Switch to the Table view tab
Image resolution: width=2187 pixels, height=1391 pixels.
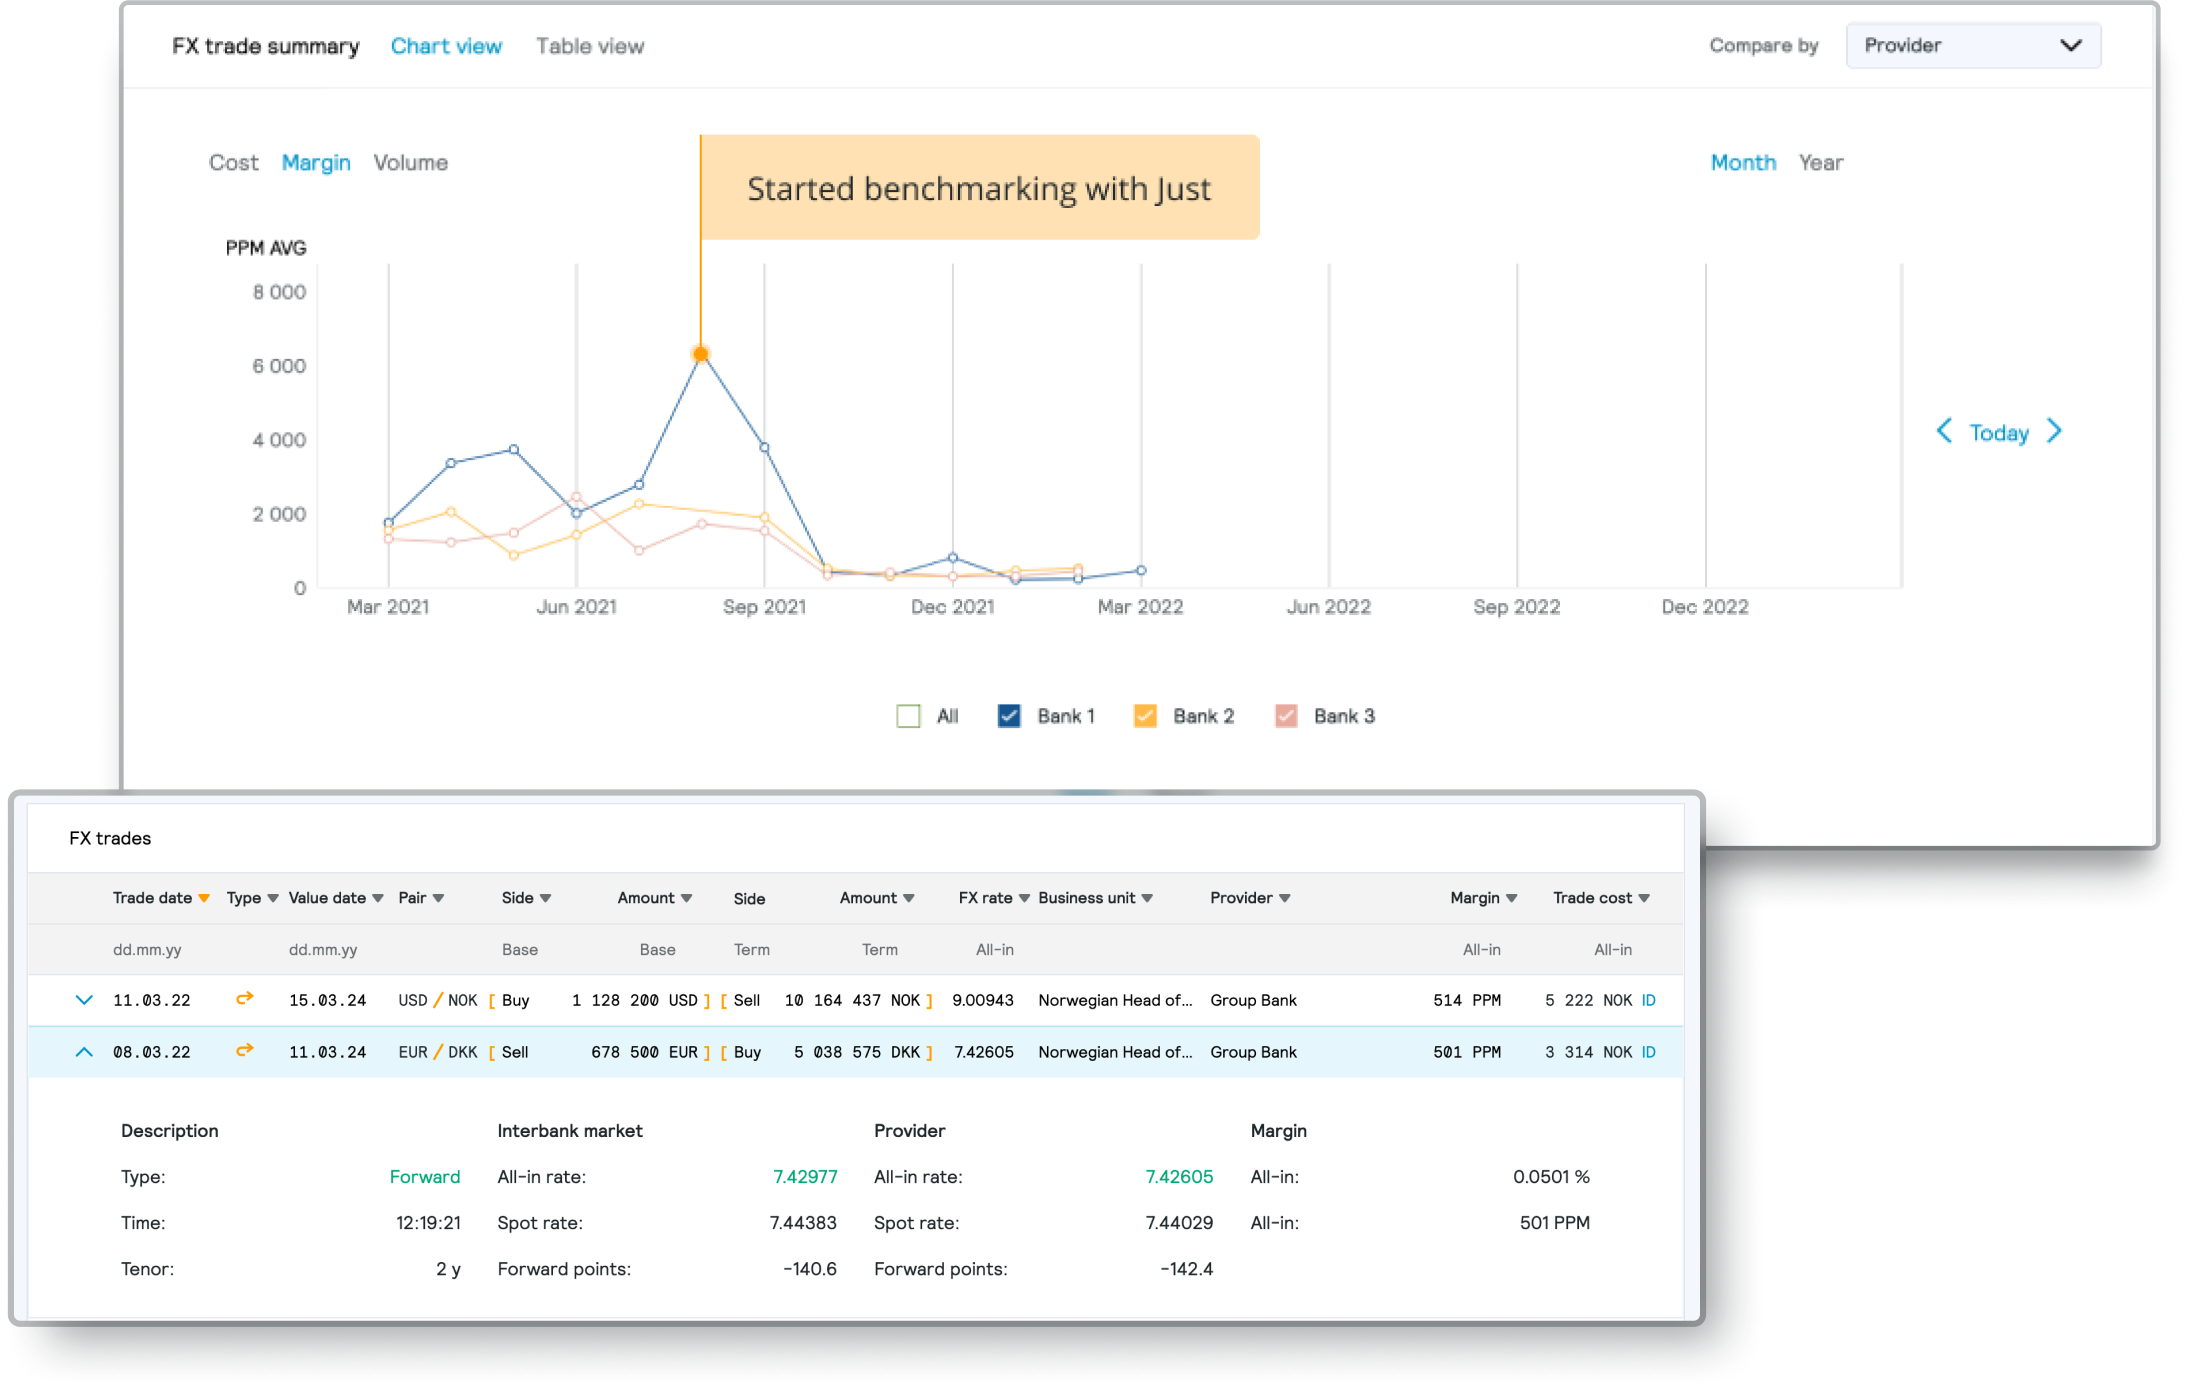[x=589, y=45]
